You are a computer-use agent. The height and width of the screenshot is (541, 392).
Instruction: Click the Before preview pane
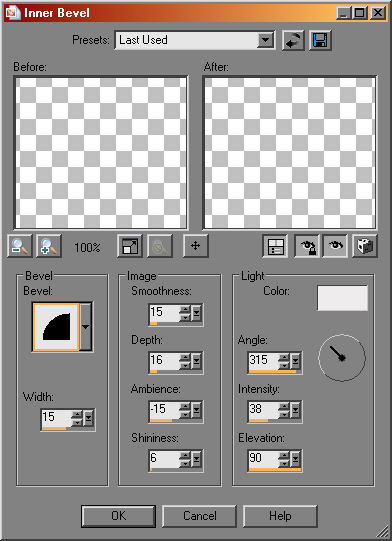coord(101,153)
